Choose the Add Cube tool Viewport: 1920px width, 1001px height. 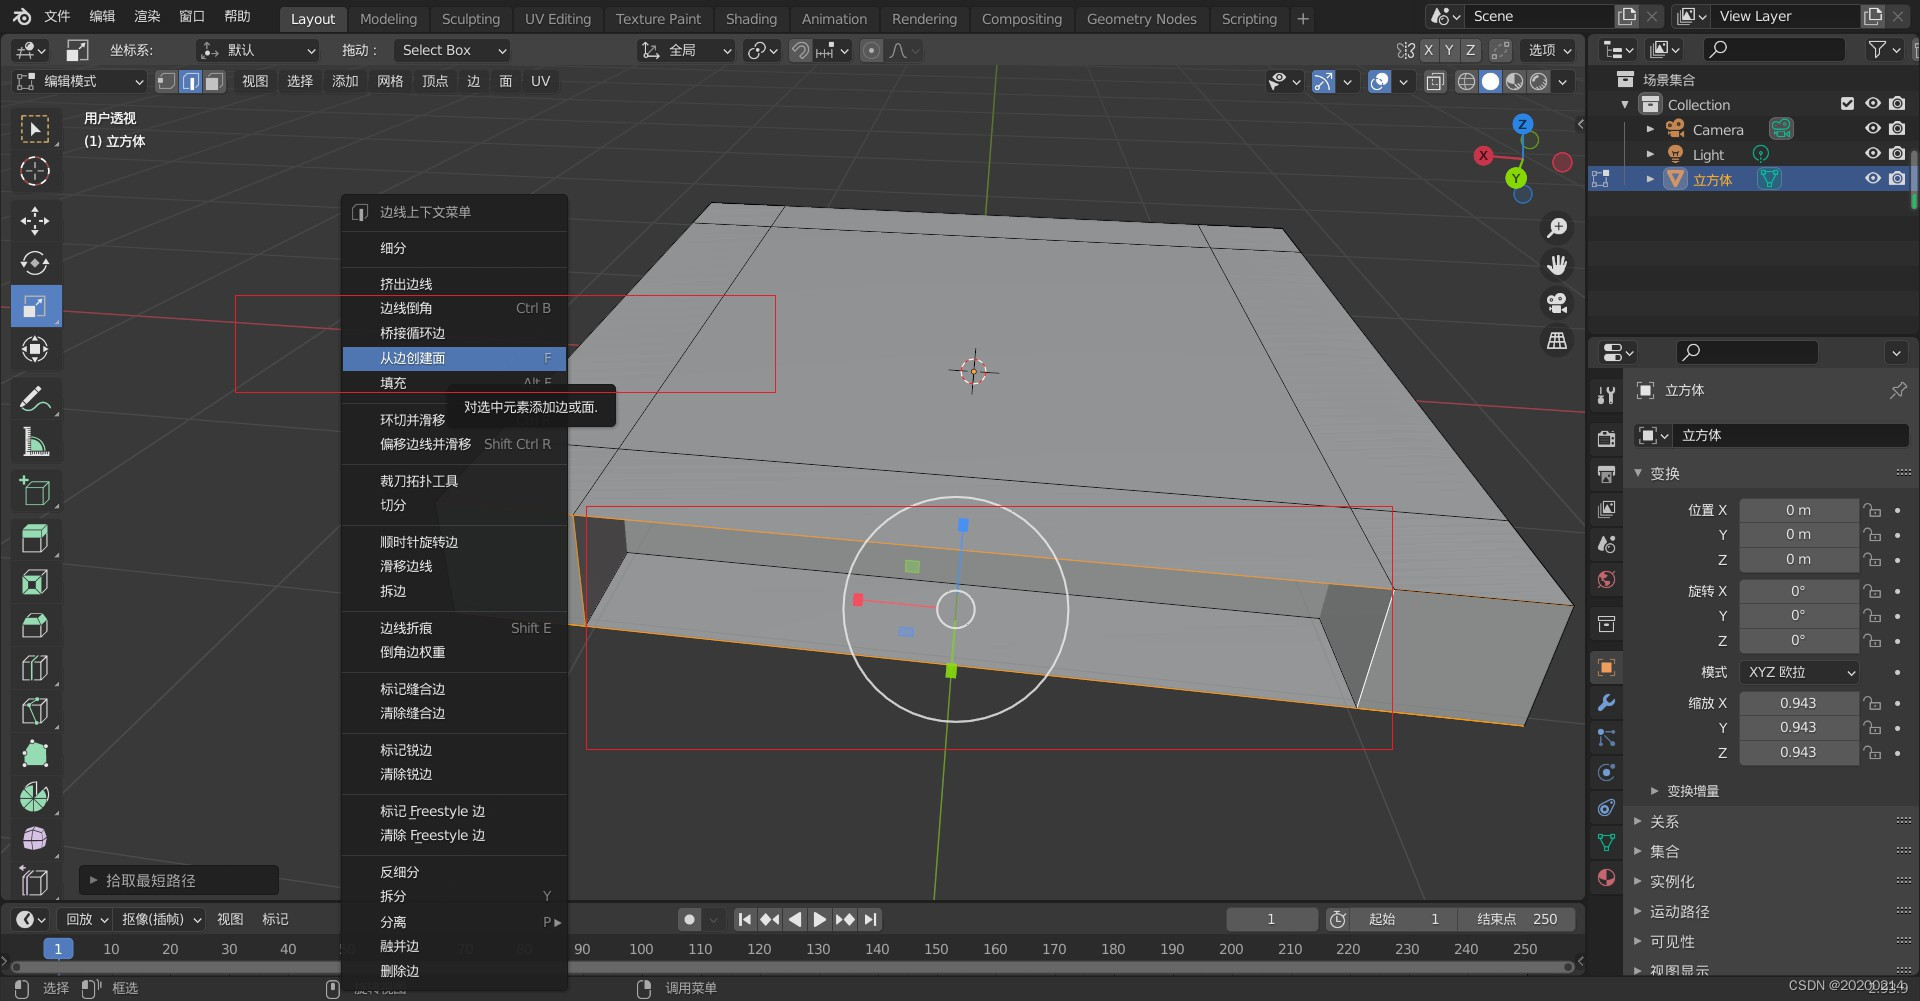(35, 491)
